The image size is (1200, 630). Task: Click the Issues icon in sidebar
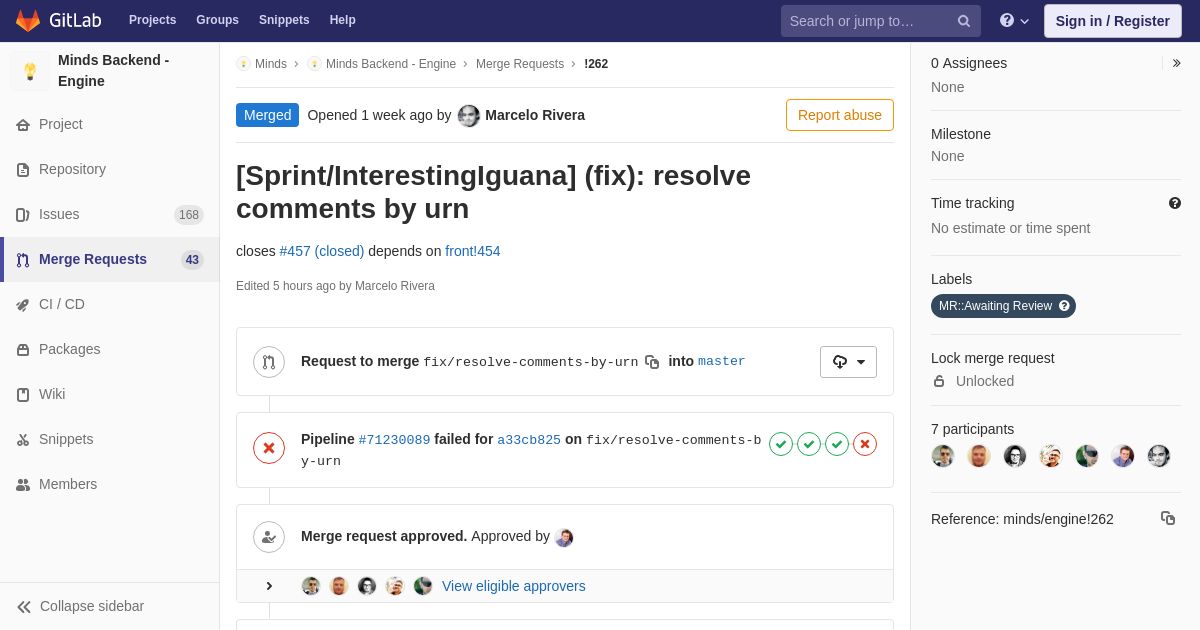click(23, 215)
